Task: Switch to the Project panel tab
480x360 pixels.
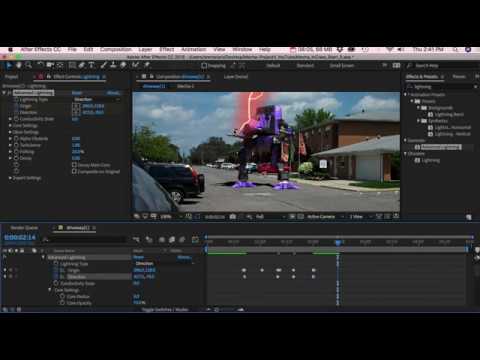Action: (x=11, y=77)
